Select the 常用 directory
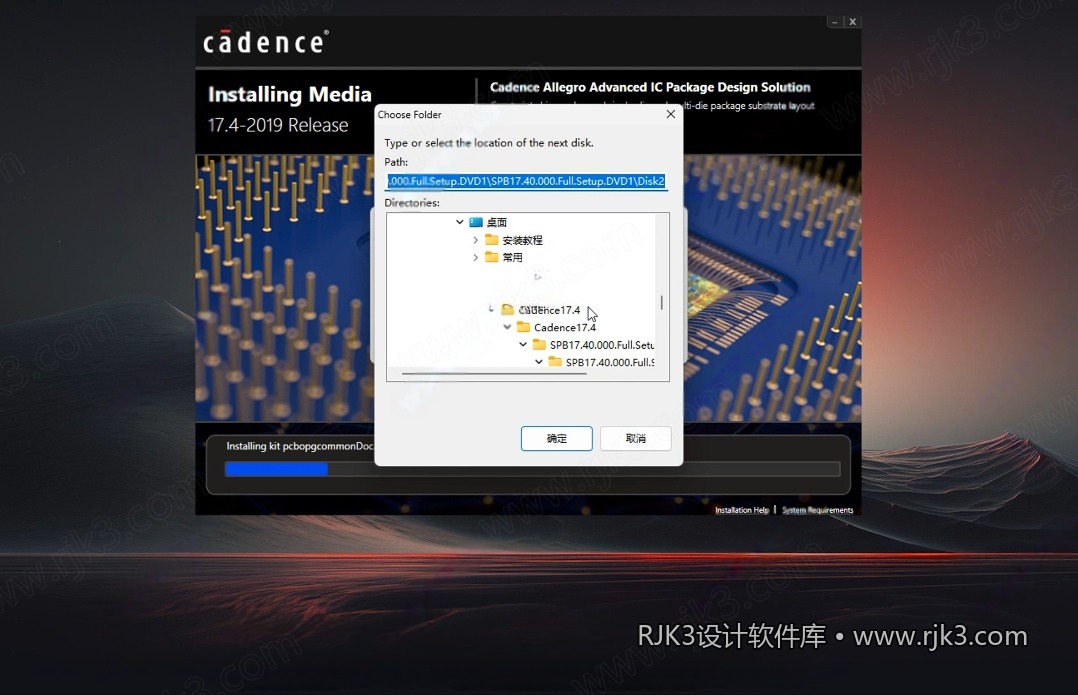1078x695 pixels. (512, 257)
